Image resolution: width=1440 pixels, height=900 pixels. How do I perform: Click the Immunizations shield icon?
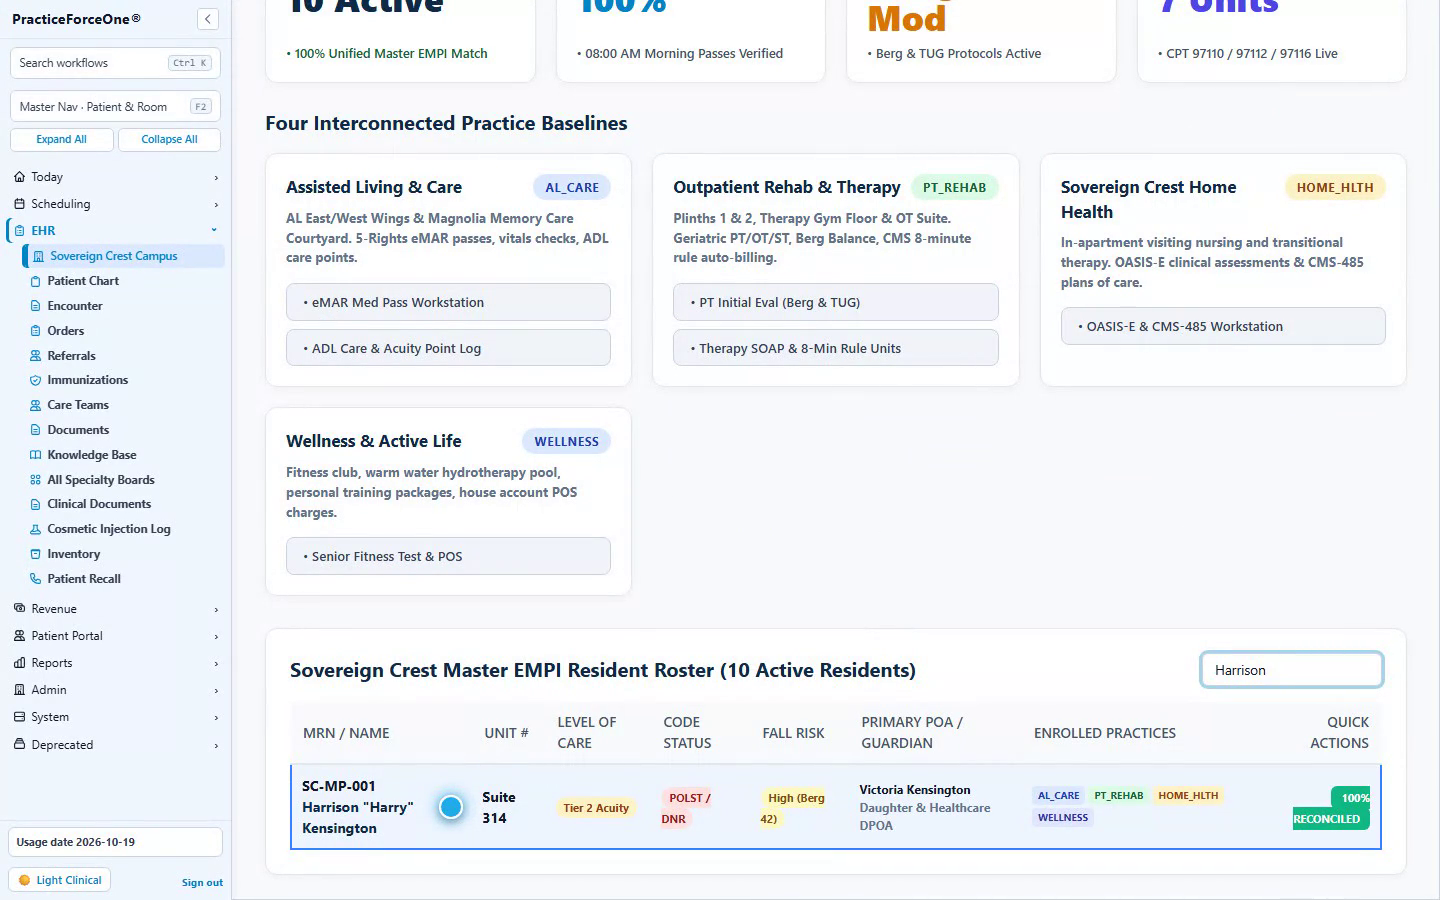point(36,380)
